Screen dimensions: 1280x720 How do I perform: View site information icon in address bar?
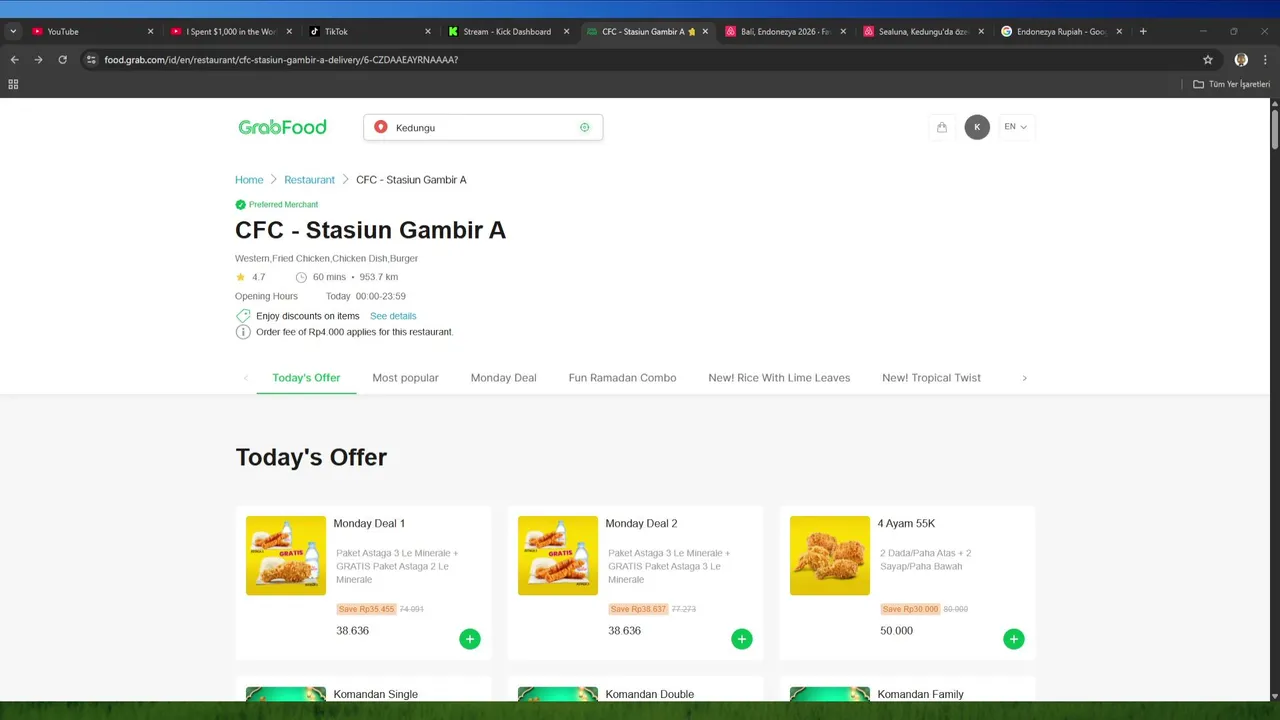click(x=91, y=59)
